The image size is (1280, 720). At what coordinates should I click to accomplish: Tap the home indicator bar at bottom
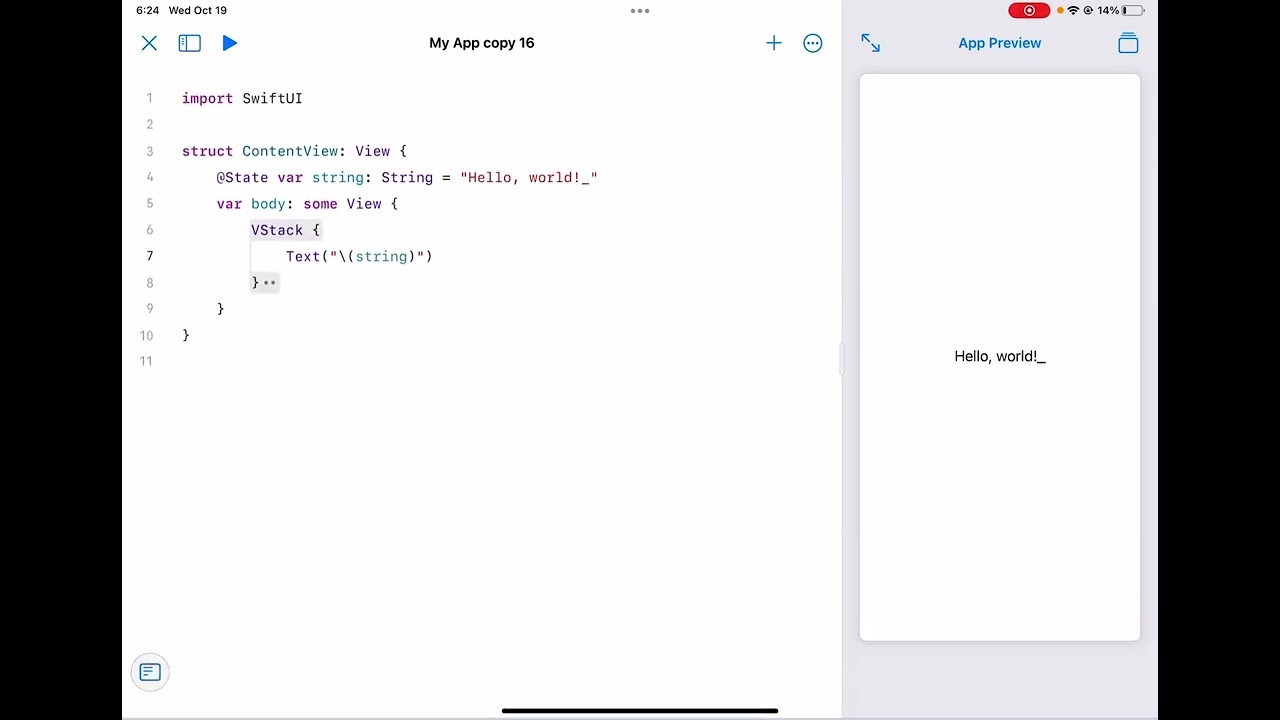(x=640, y=711)
